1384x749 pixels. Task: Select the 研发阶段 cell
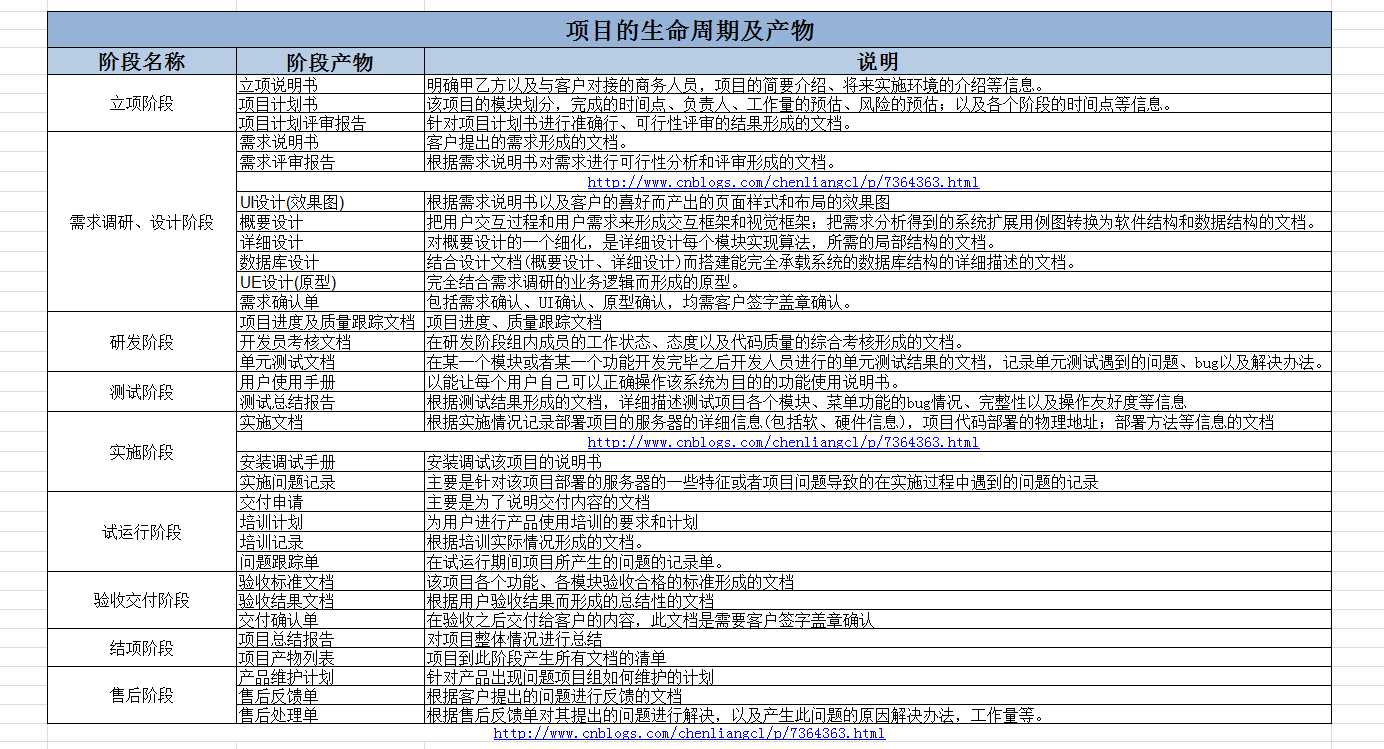(142, 342)
